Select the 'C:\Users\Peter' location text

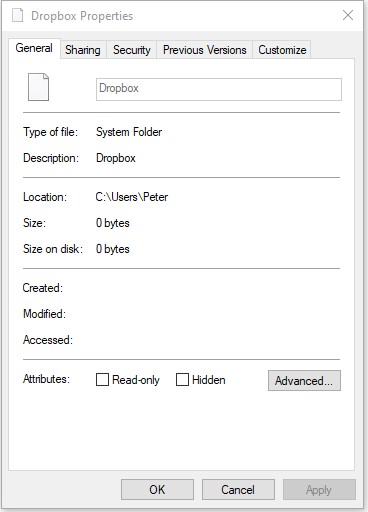132,197
